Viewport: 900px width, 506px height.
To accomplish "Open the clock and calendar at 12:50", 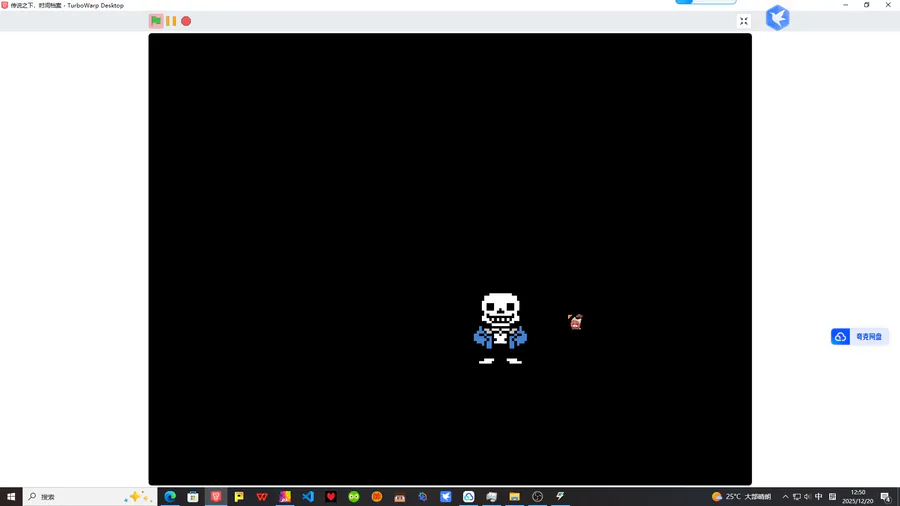I will (858, 496).
